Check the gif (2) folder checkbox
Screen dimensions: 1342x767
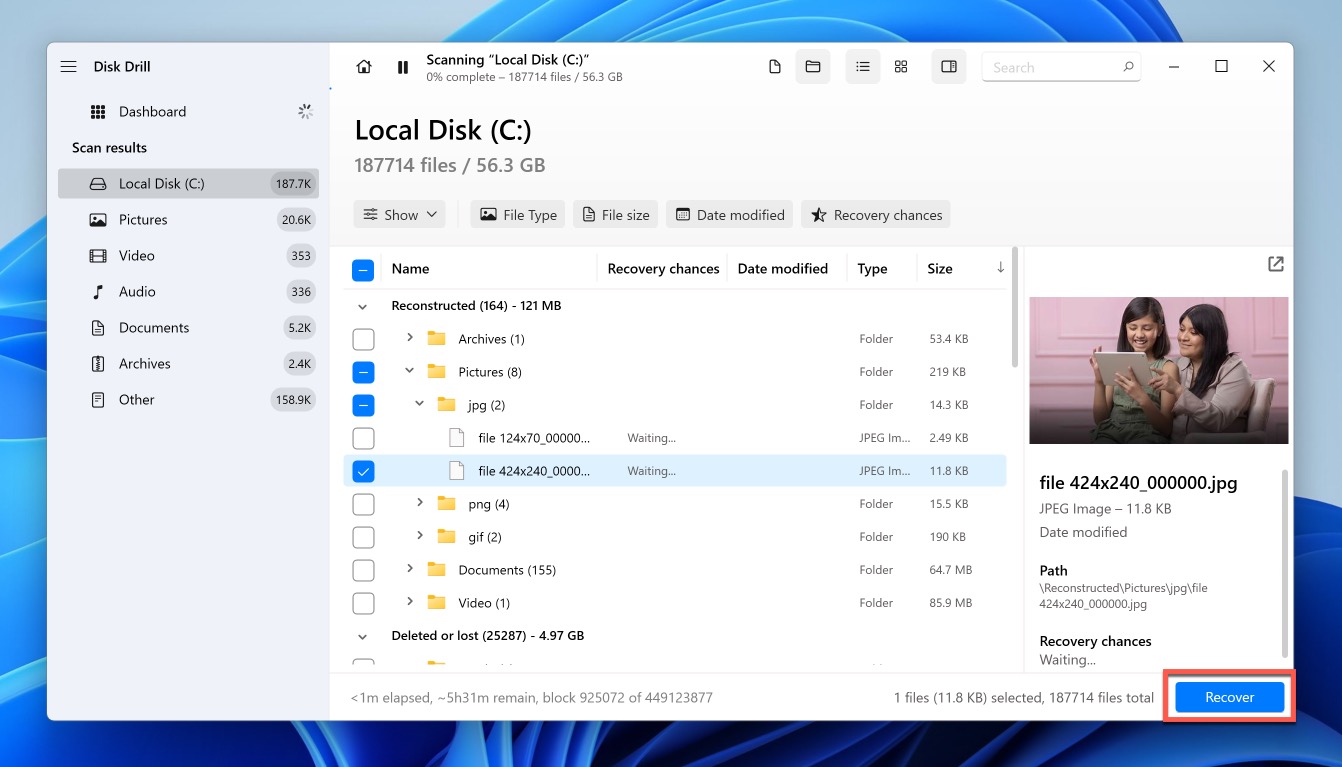tap(363, 537)
